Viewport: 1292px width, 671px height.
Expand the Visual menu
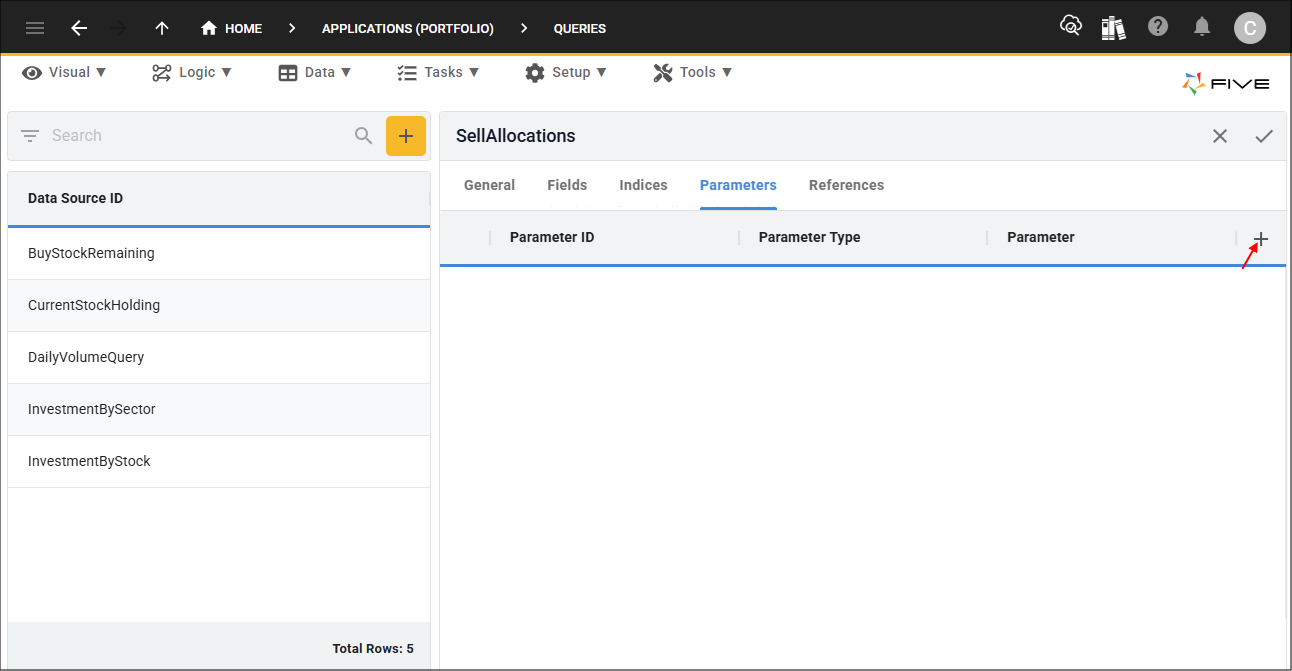coord(64,72)
